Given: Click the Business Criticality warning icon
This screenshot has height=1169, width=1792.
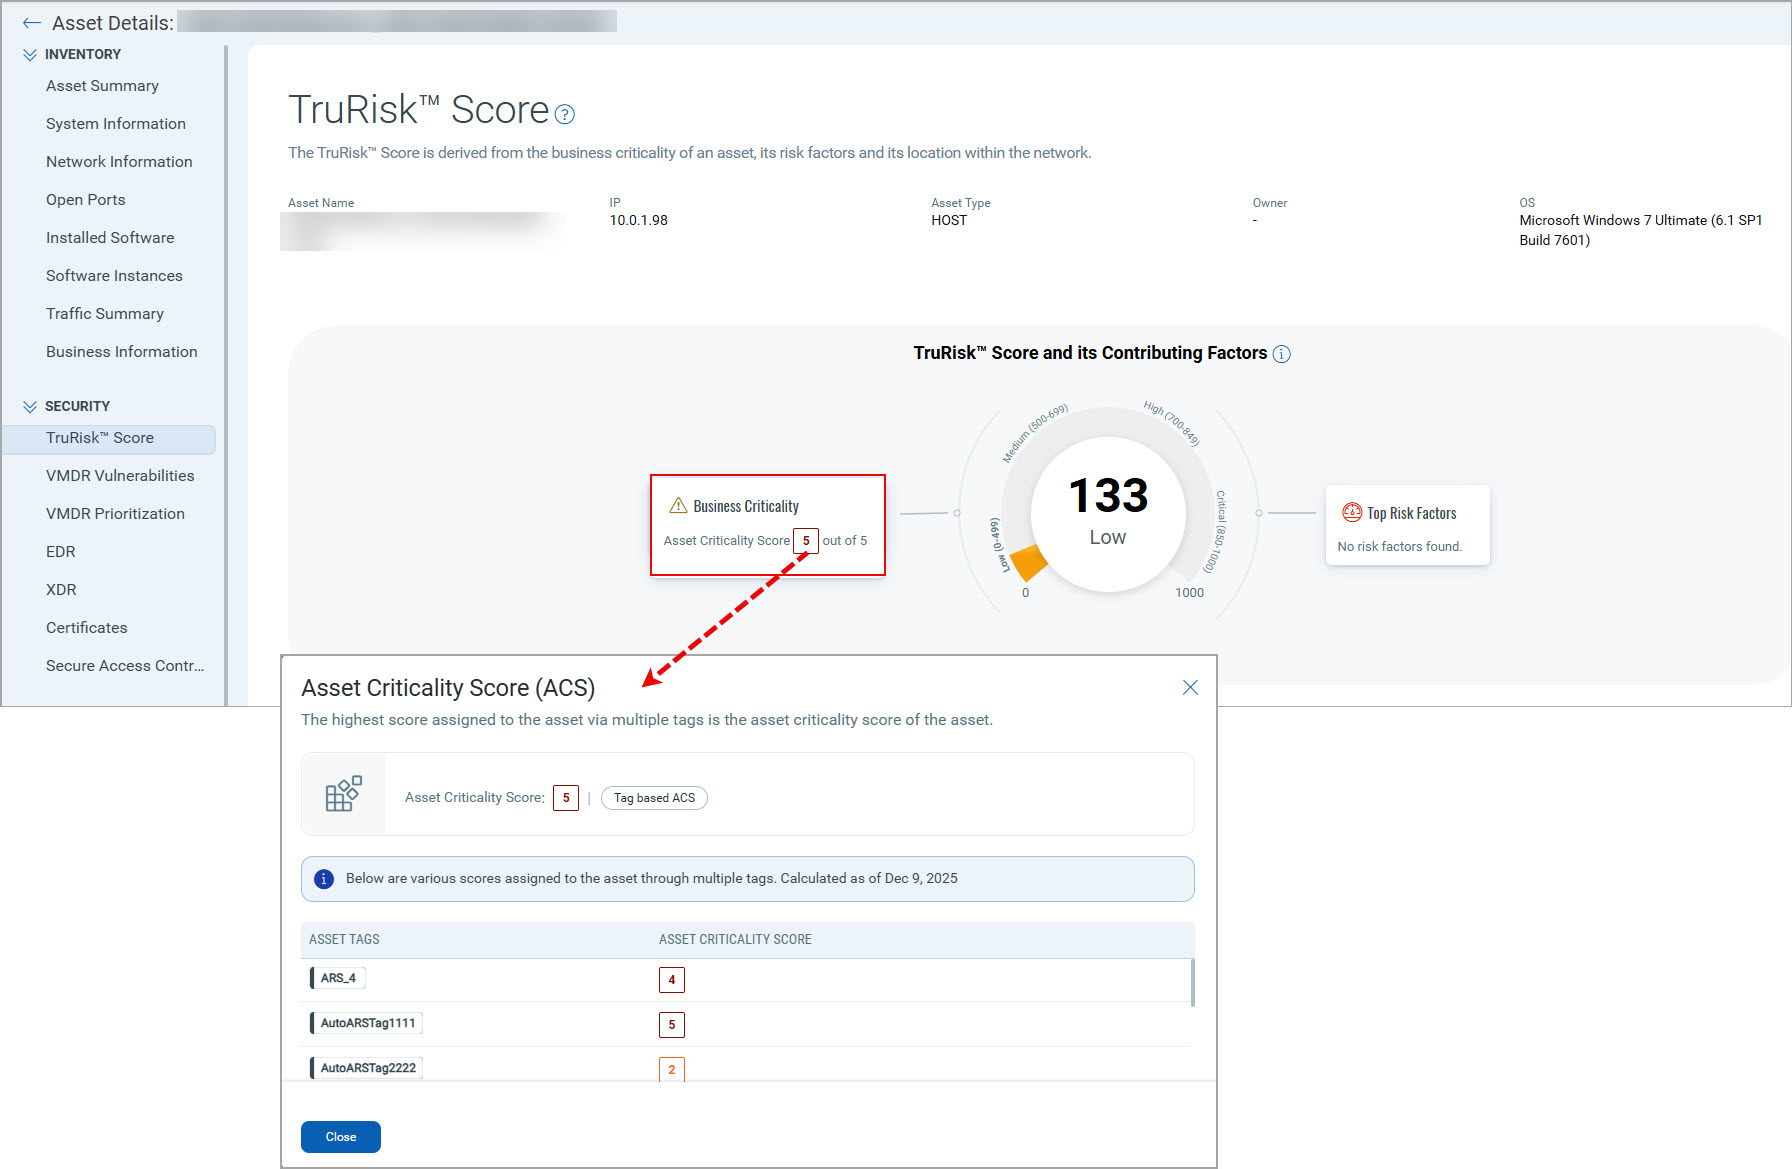Looking at the screenshot, I should 678,505.
